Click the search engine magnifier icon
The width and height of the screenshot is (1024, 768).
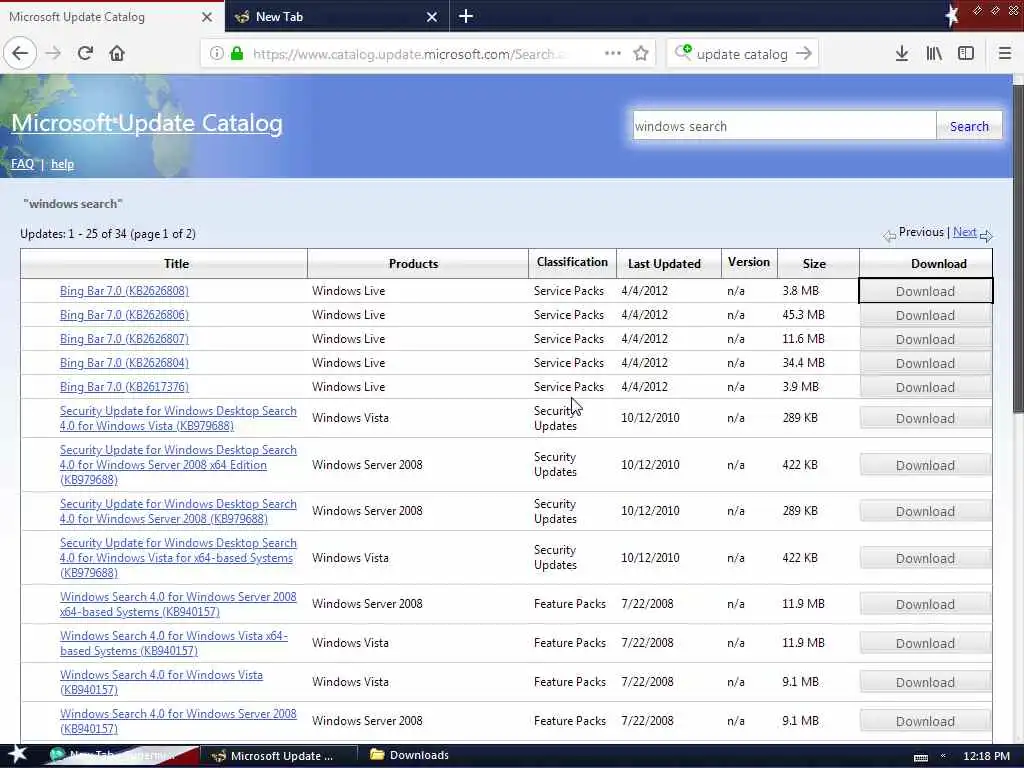coord(682,52)
